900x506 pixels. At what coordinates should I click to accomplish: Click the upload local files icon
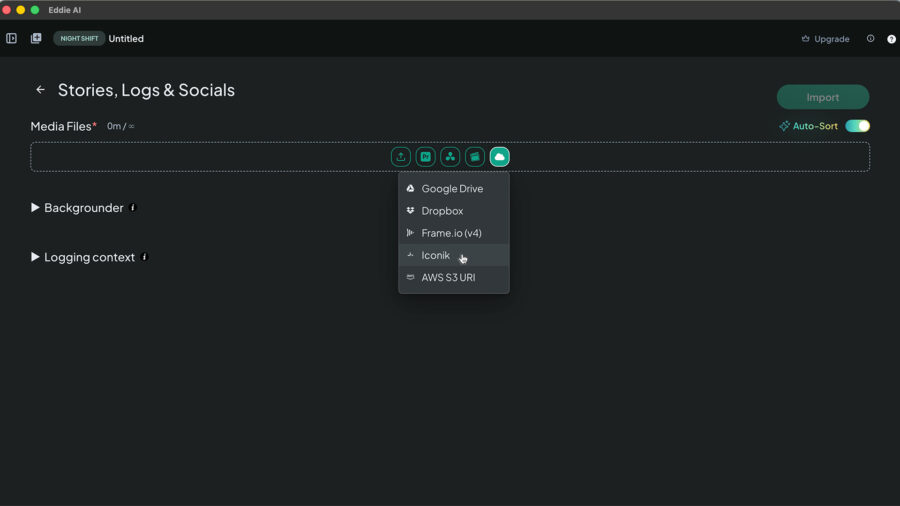click(401, 157)
